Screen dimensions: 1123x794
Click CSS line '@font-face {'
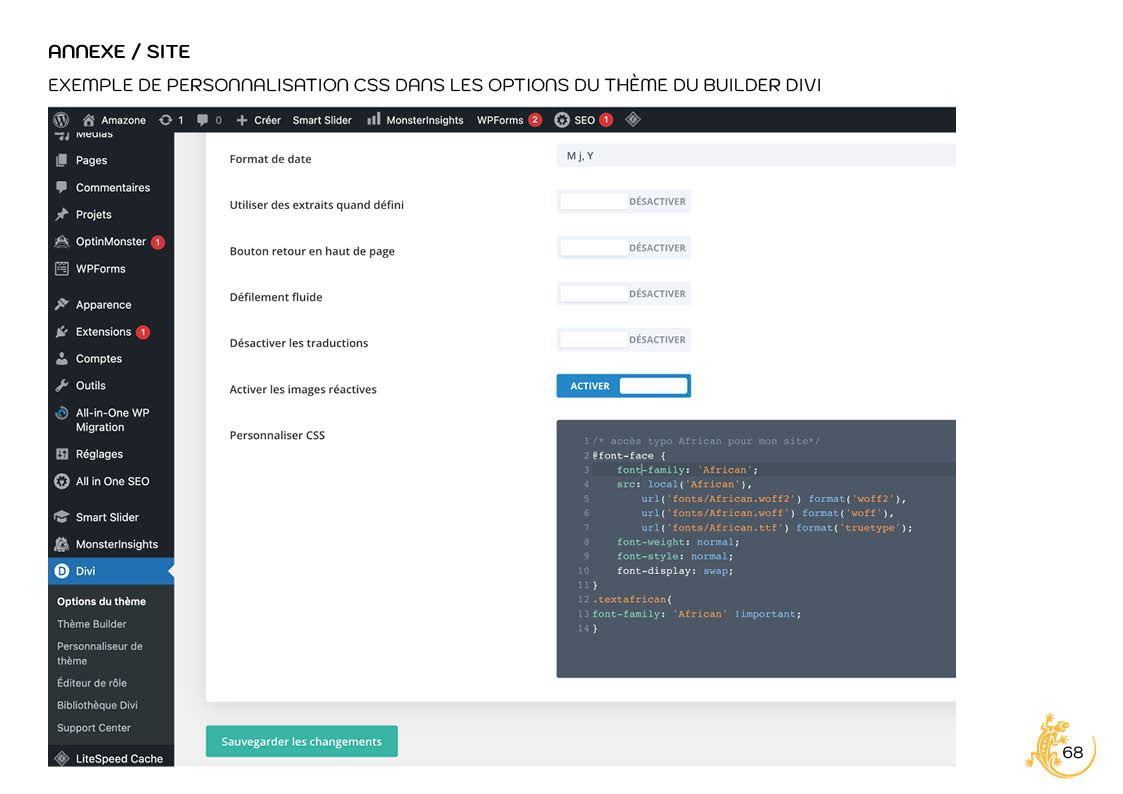629,455
